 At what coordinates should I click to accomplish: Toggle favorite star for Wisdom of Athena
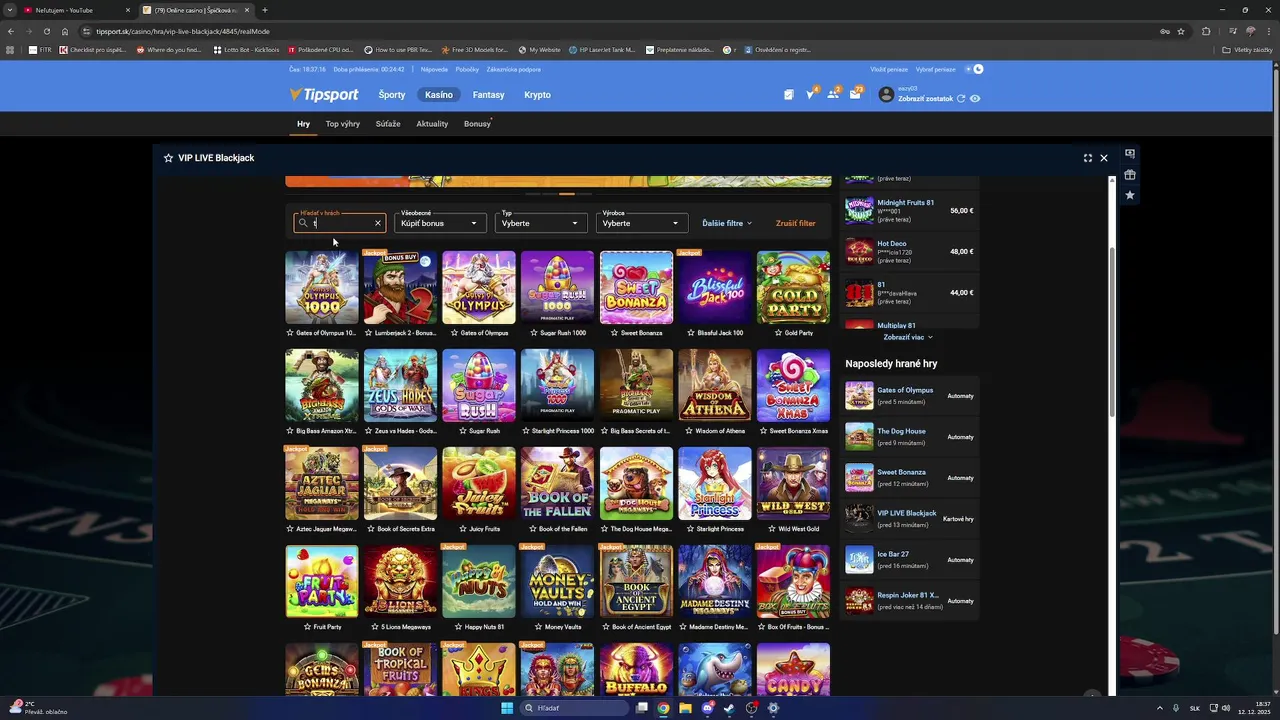(x=688, y=431)
